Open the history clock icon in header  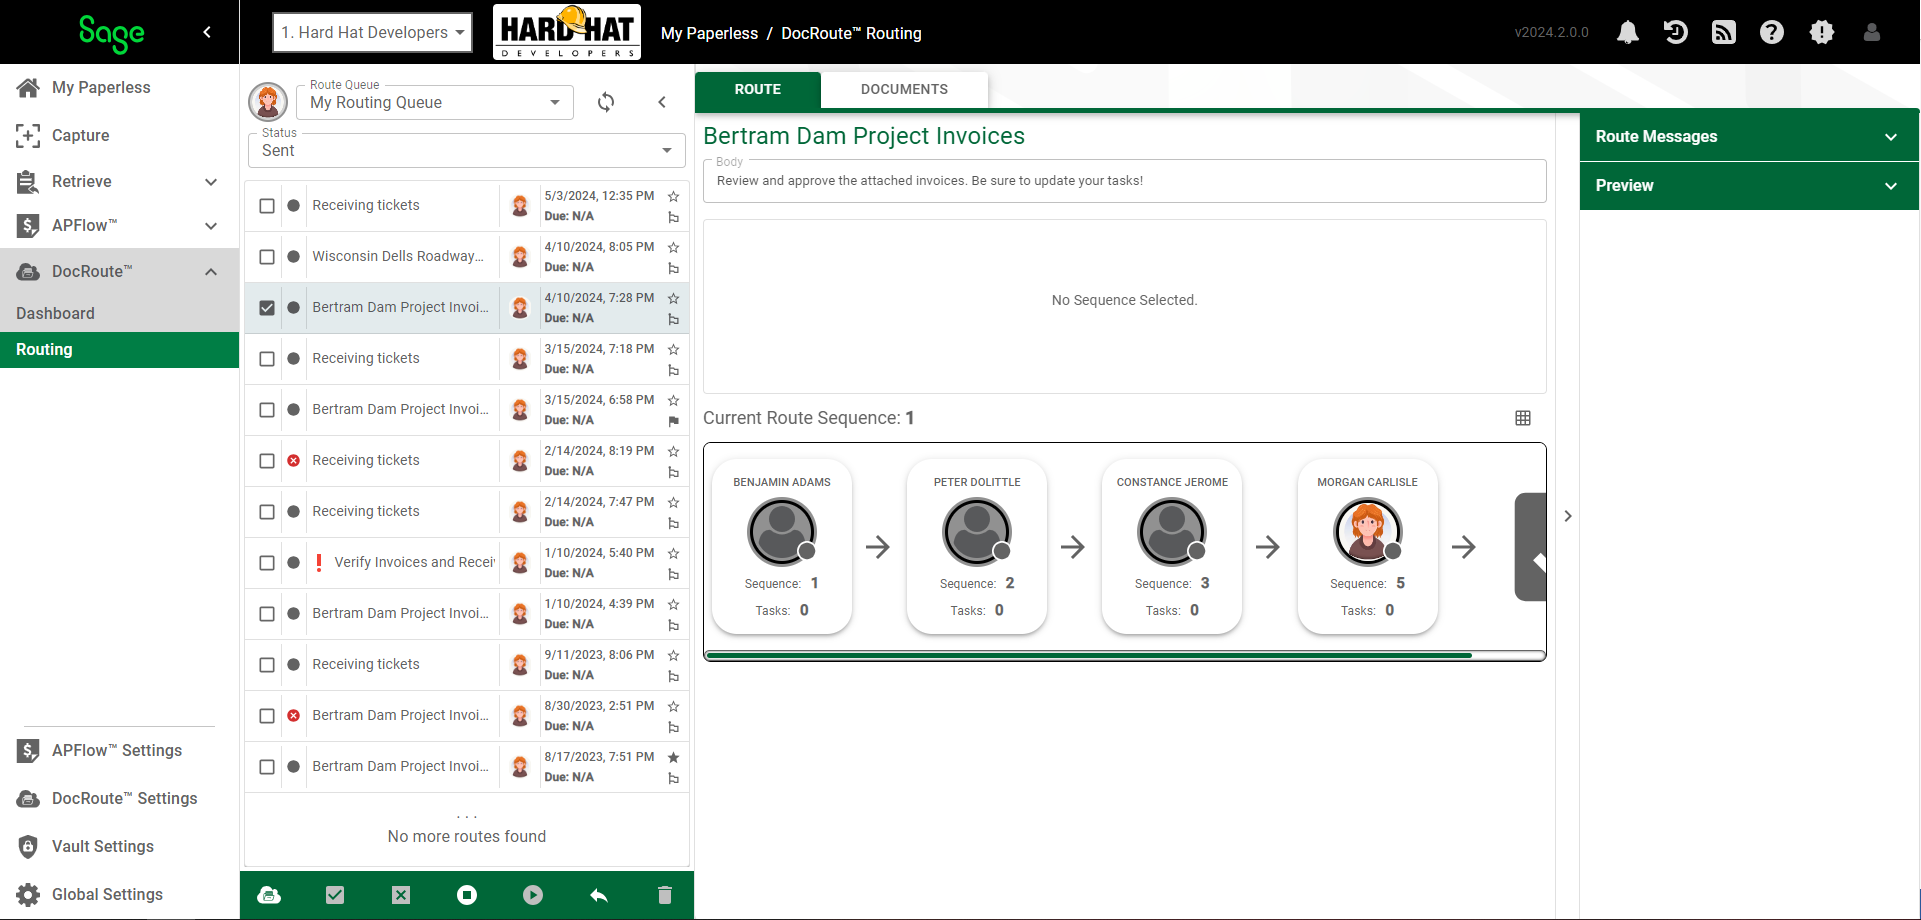click(x=1676, y=33)
